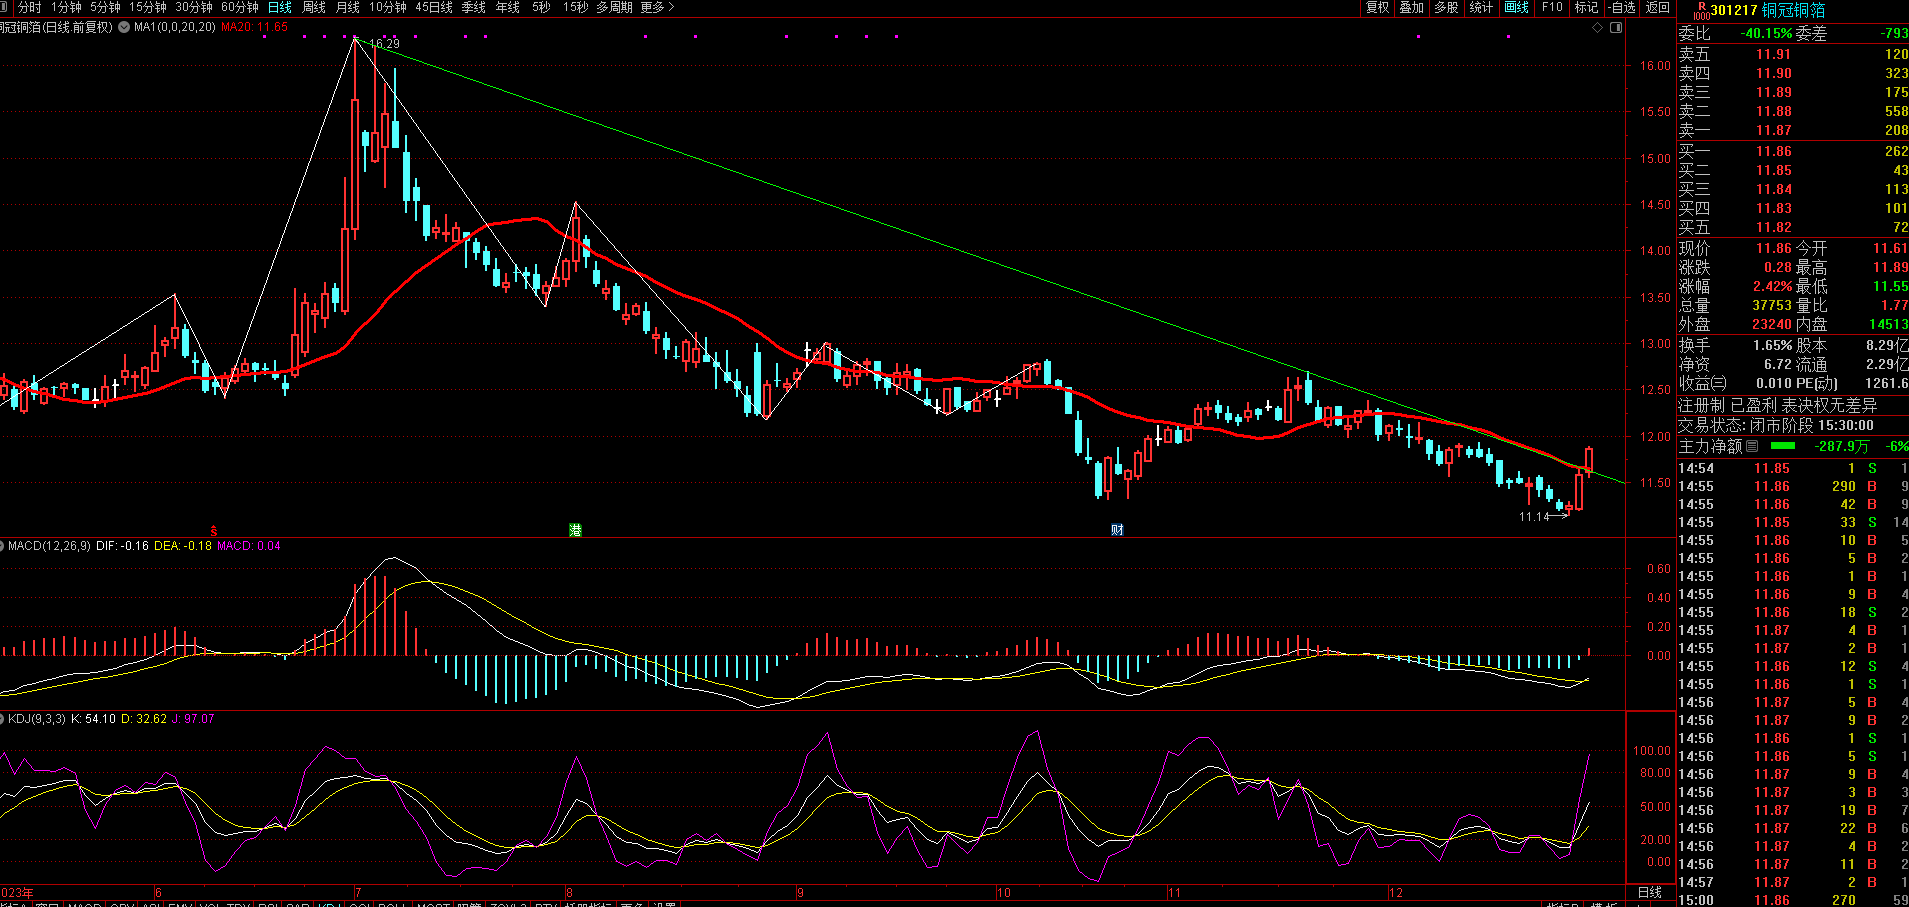Switch to 周线 weekly chart

point(314,7)
